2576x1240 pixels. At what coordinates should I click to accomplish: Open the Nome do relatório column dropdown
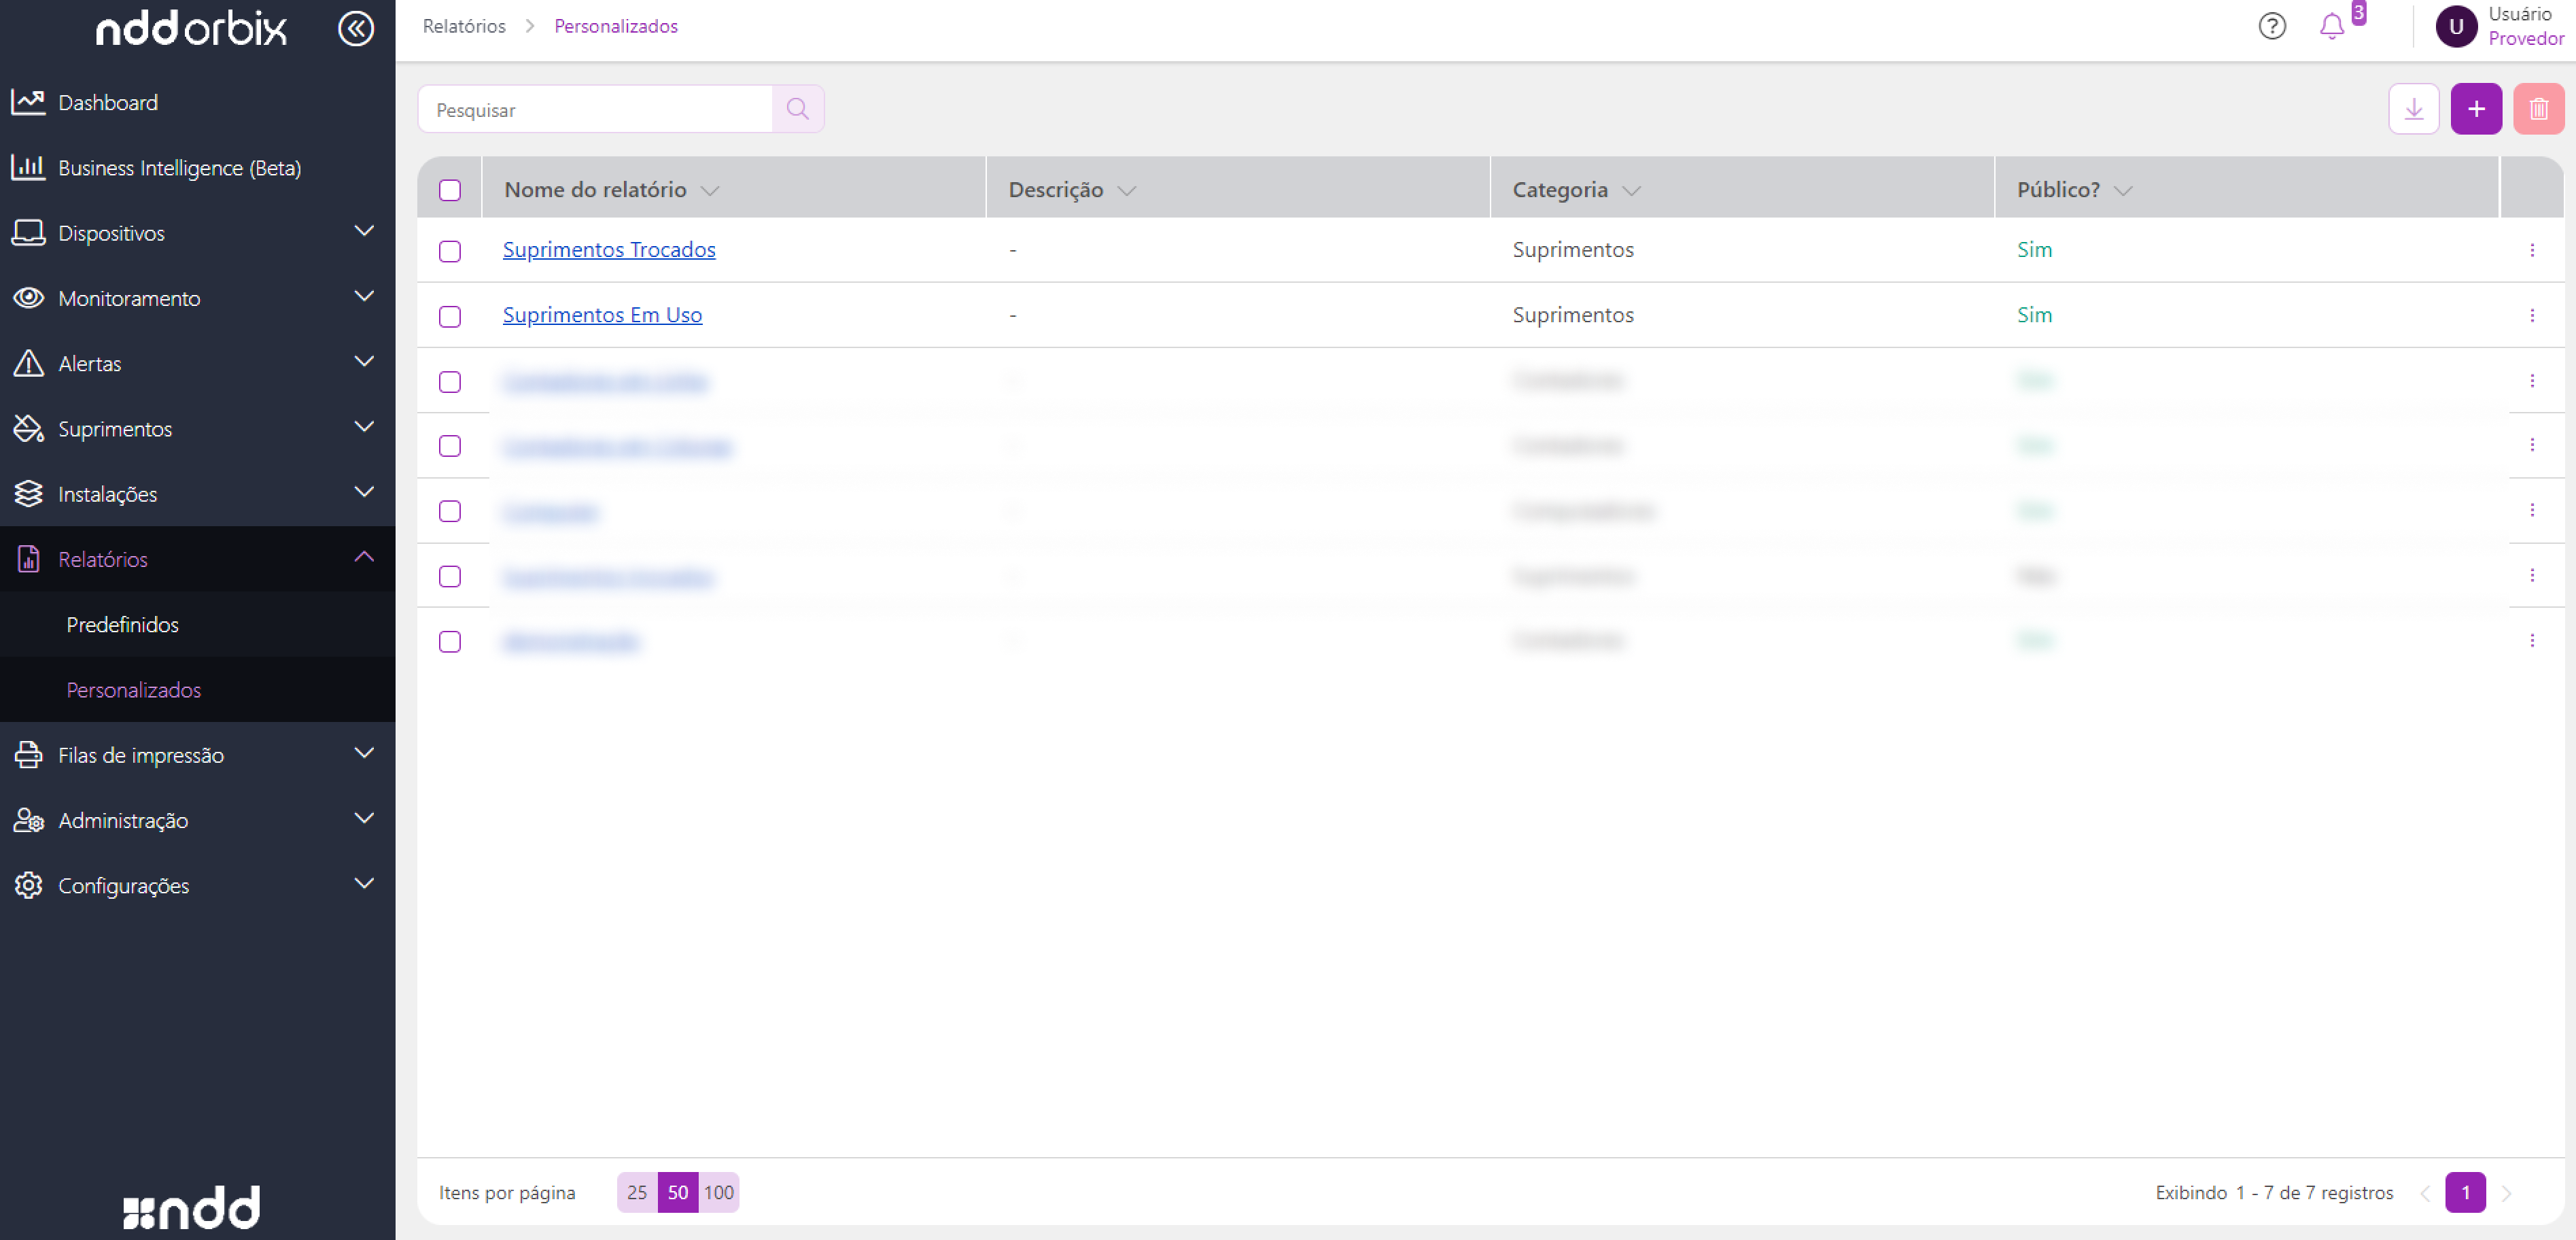point(710,191)
